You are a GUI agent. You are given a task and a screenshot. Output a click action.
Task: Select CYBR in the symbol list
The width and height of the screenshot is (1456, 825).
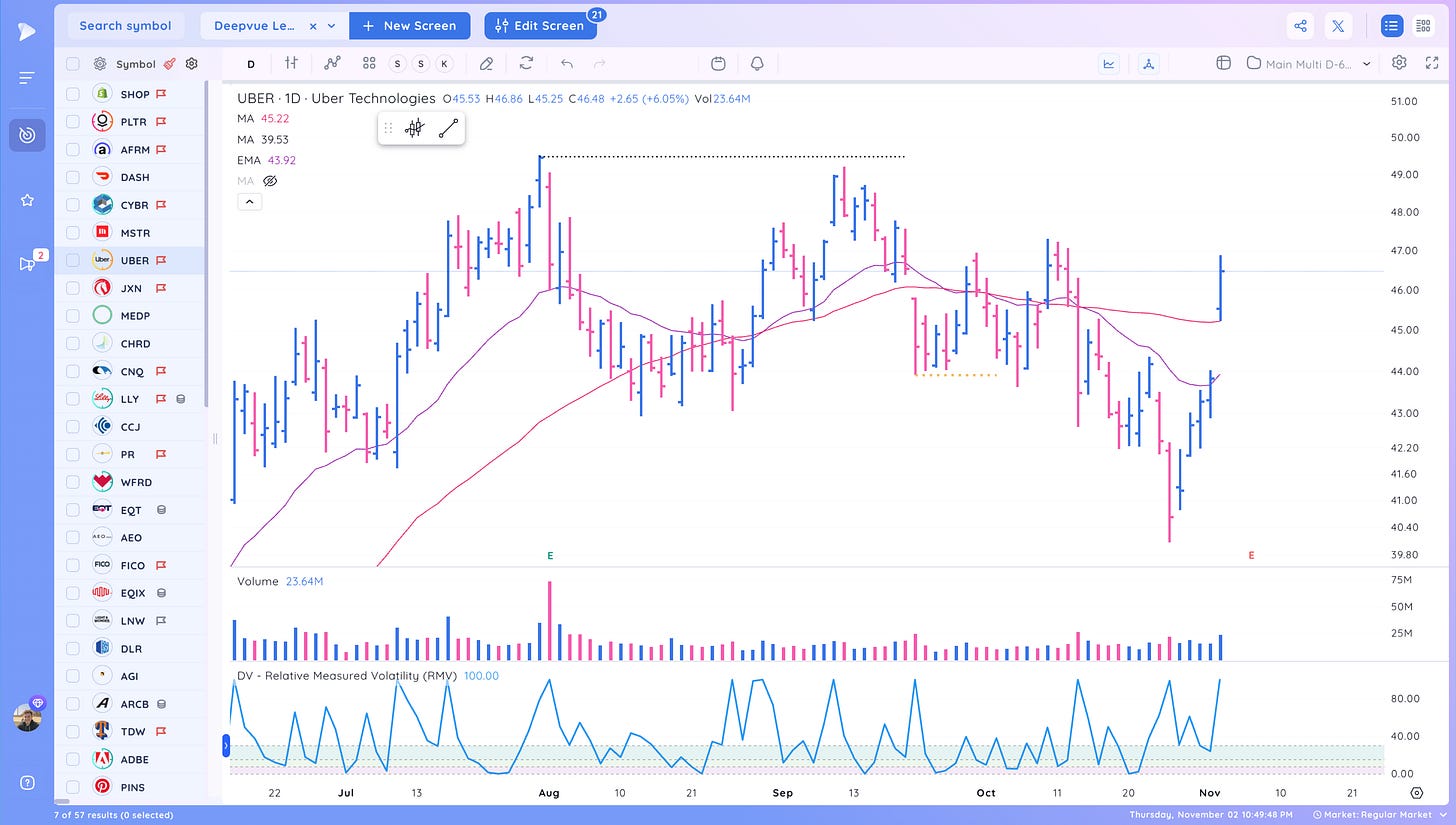point(135,205)
